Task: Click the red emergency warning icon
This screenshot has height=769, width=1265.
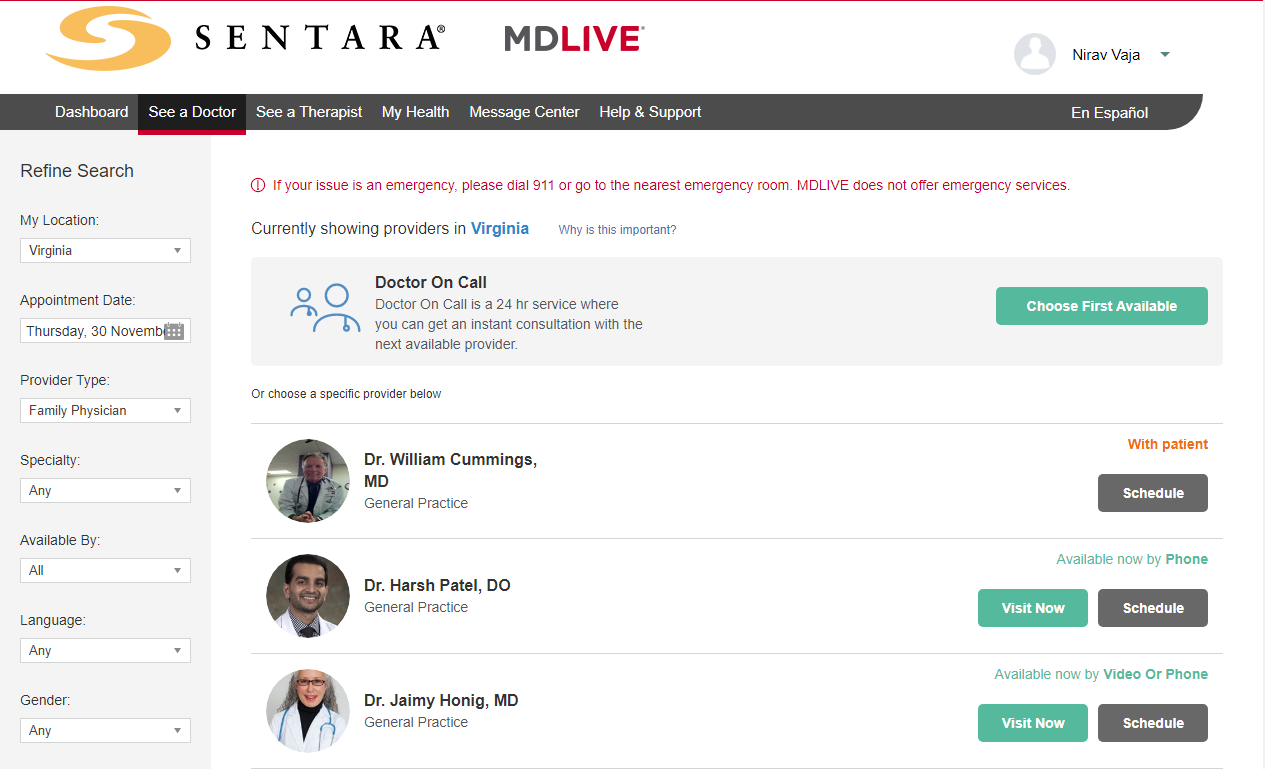Action: click(258, 185)
